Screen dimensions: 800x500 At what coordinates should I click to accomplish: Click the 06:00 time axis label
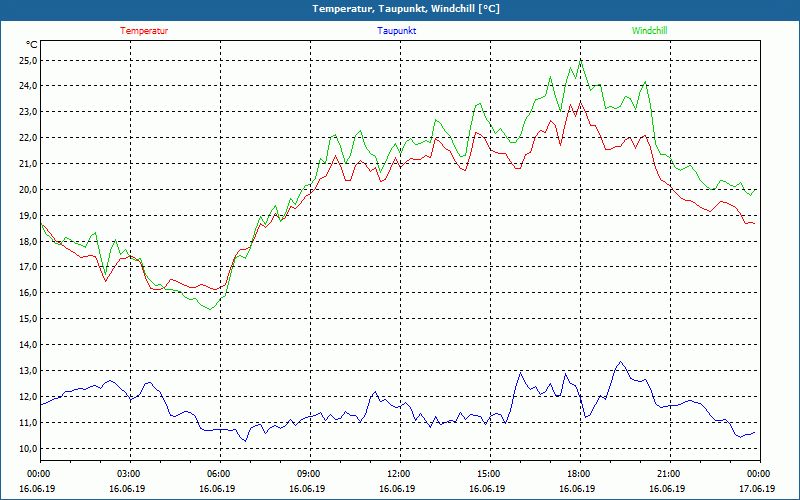pos(220,474)
